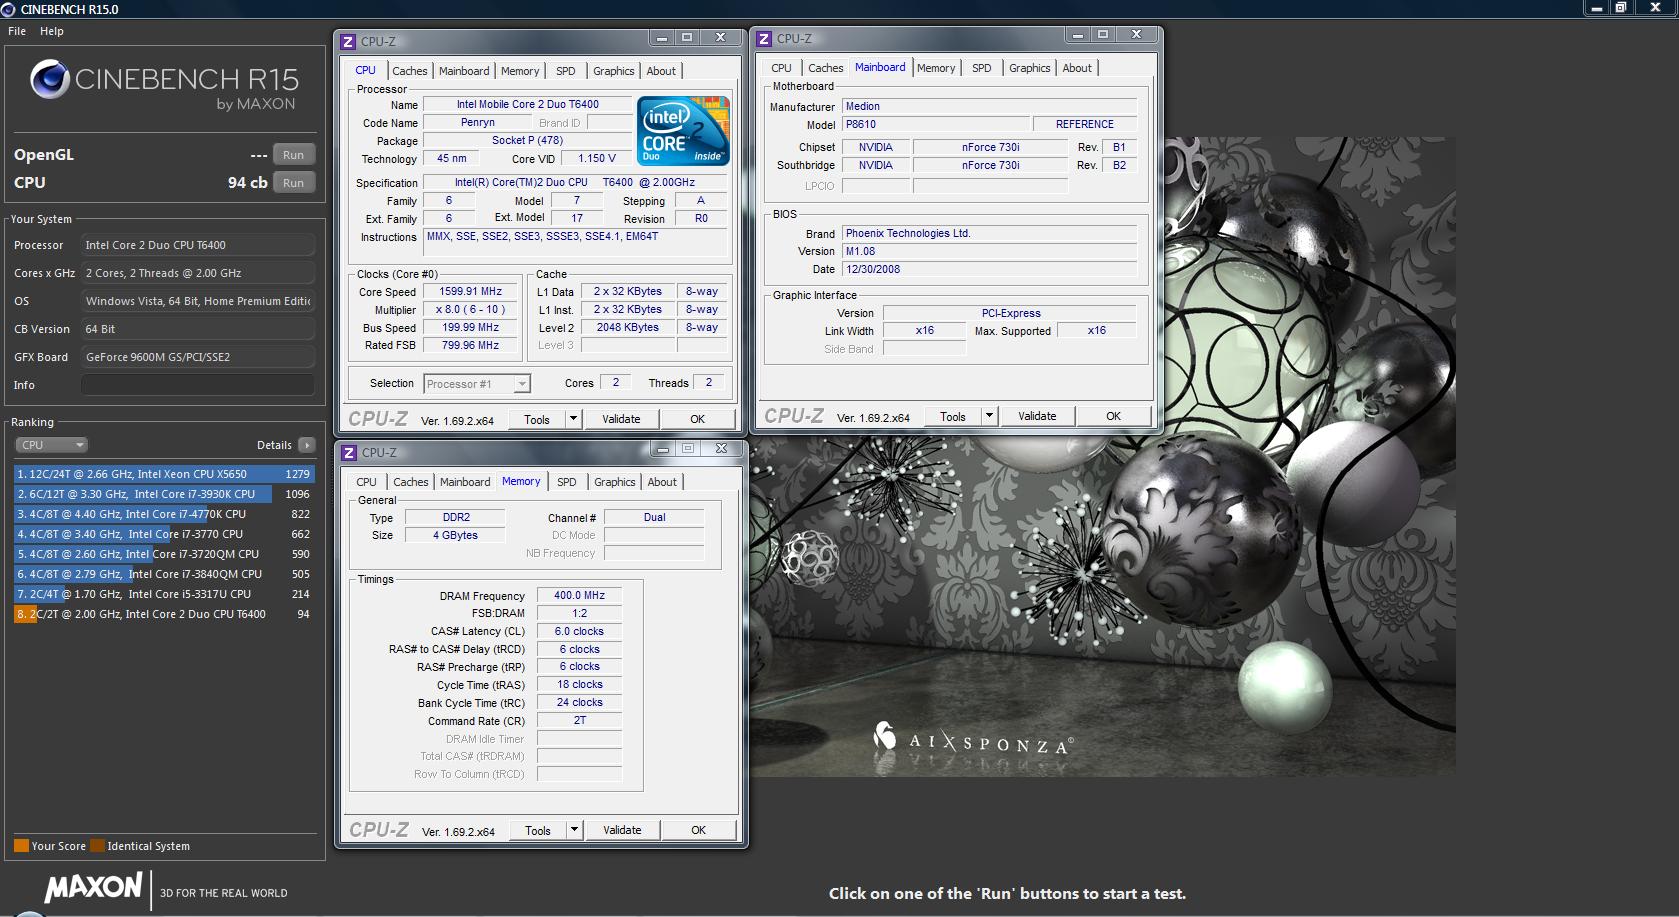Screen dimensions: 1679x917
Task: Switch to Mainboard tab in CPU window
Action: pos(464,71)
